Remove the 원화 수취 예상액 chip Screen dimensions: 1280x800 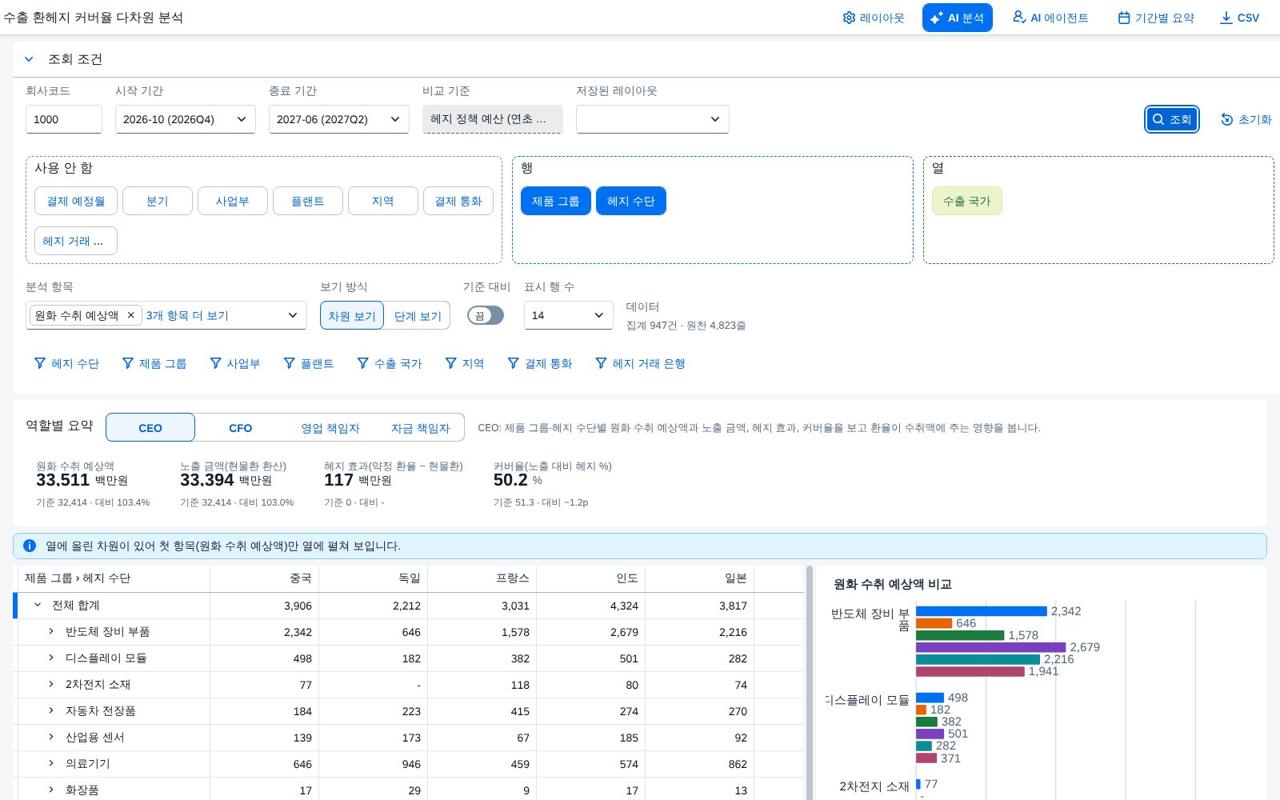point(130,315)
